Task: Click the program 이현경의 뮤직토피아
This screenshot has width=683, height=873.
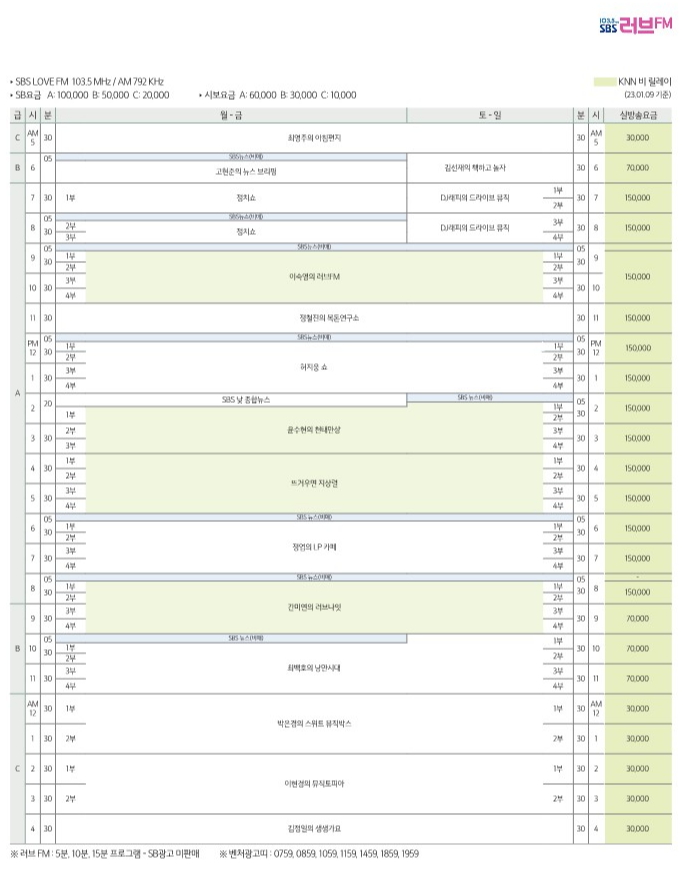Action: point(314,783)
